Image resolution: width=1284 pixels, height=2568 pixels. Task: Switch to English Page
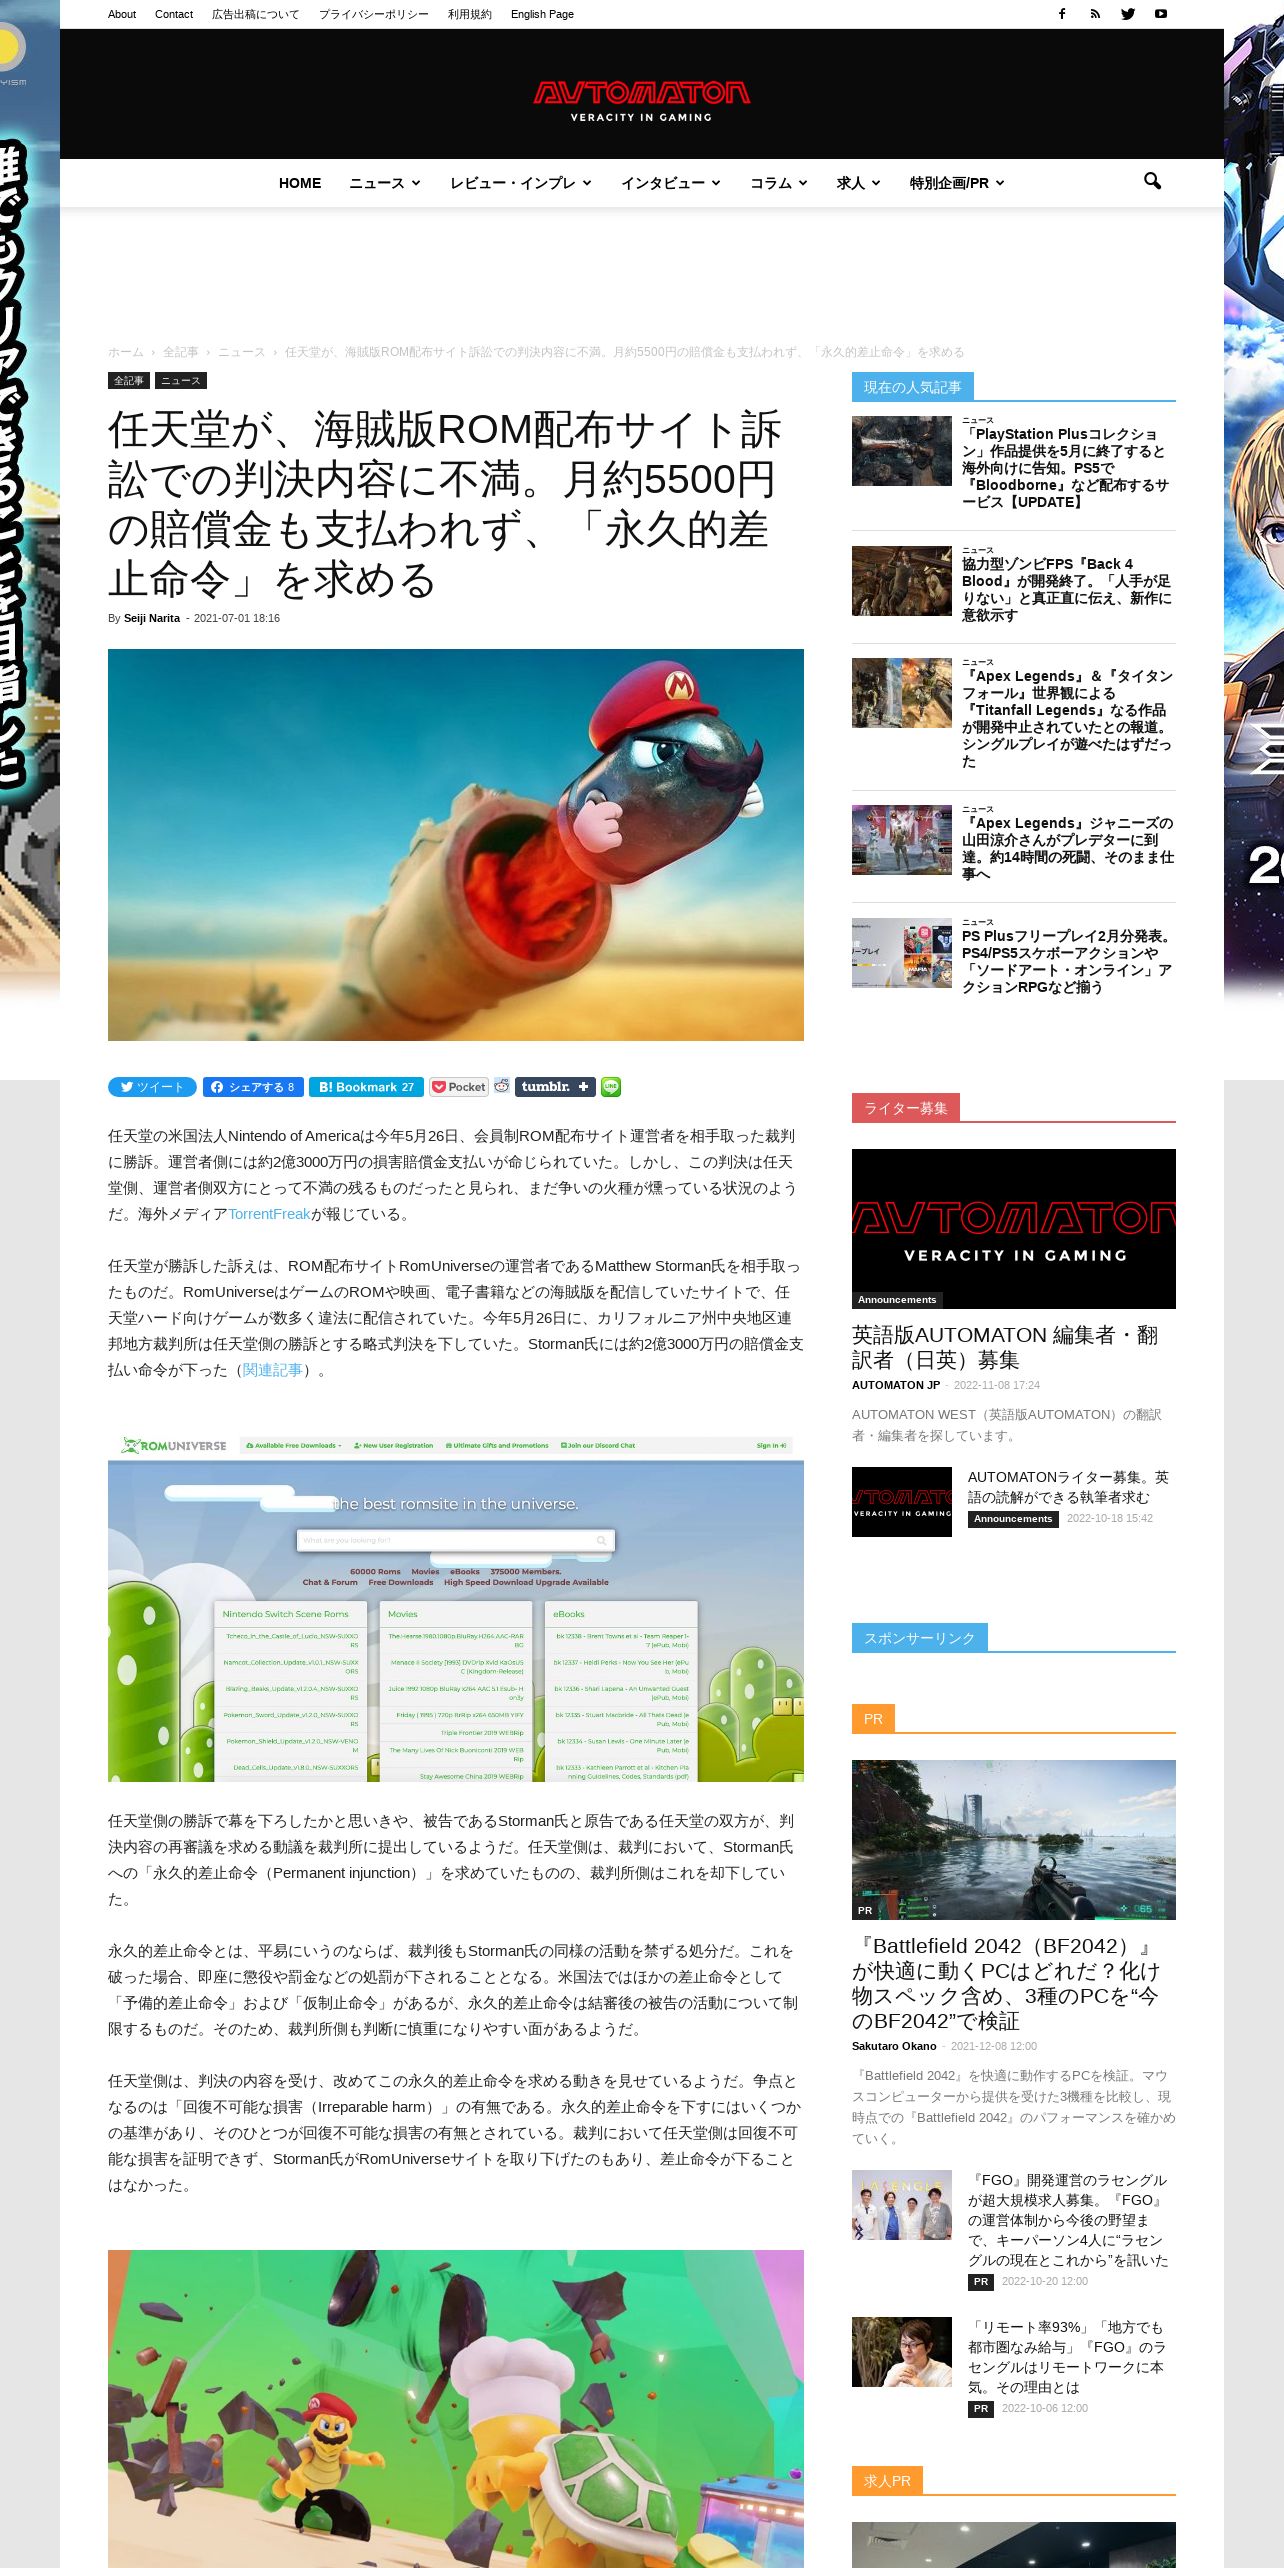(x=542, y=14)
